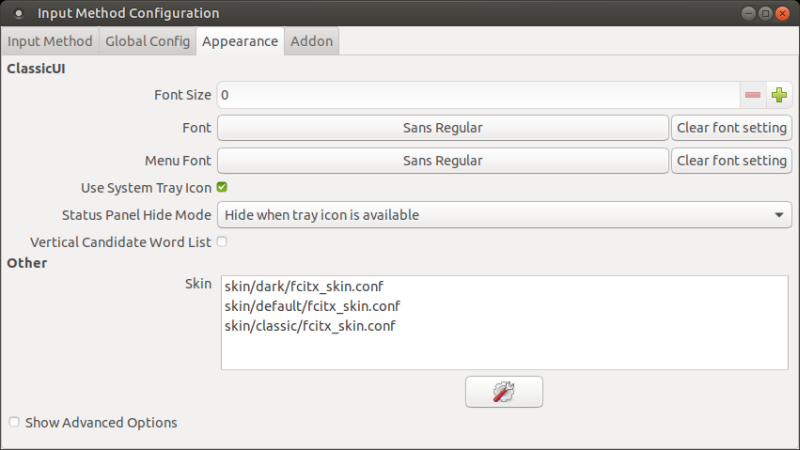Enable Vertical Candidate Word List

(222, 241)
